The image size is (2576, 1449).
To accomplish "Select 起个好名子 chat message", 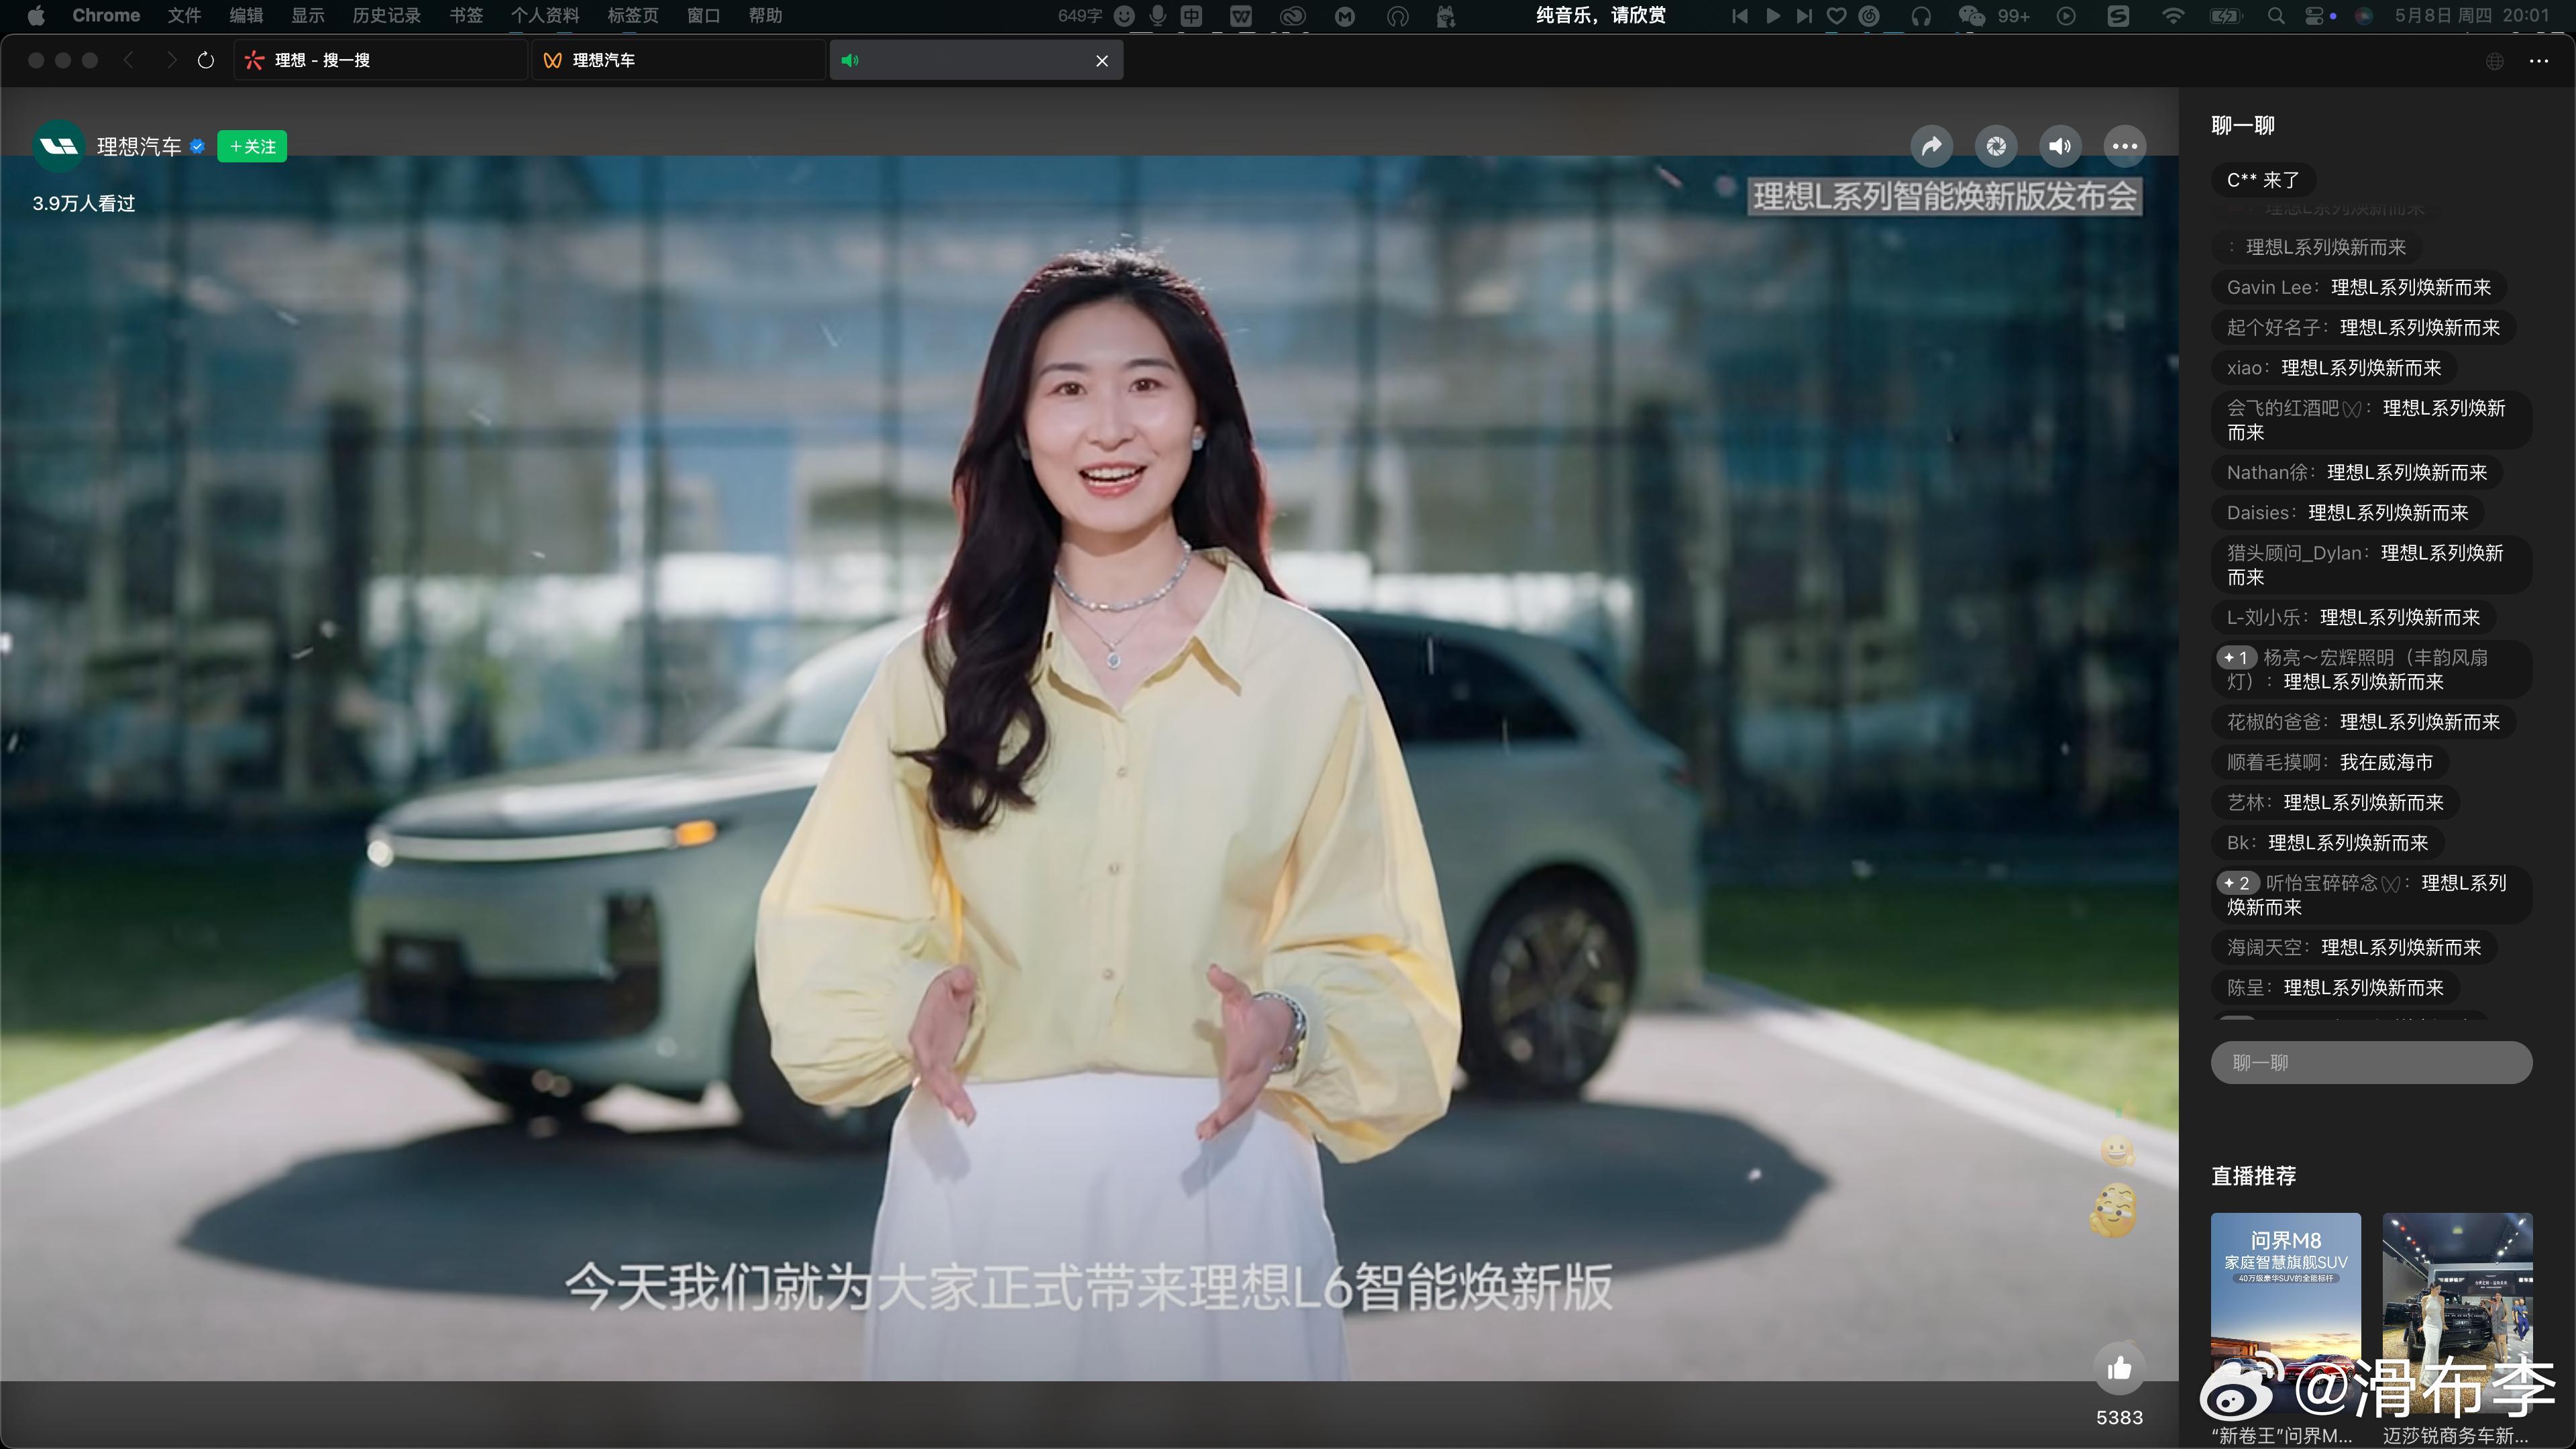I will [x=2362, y=327].
